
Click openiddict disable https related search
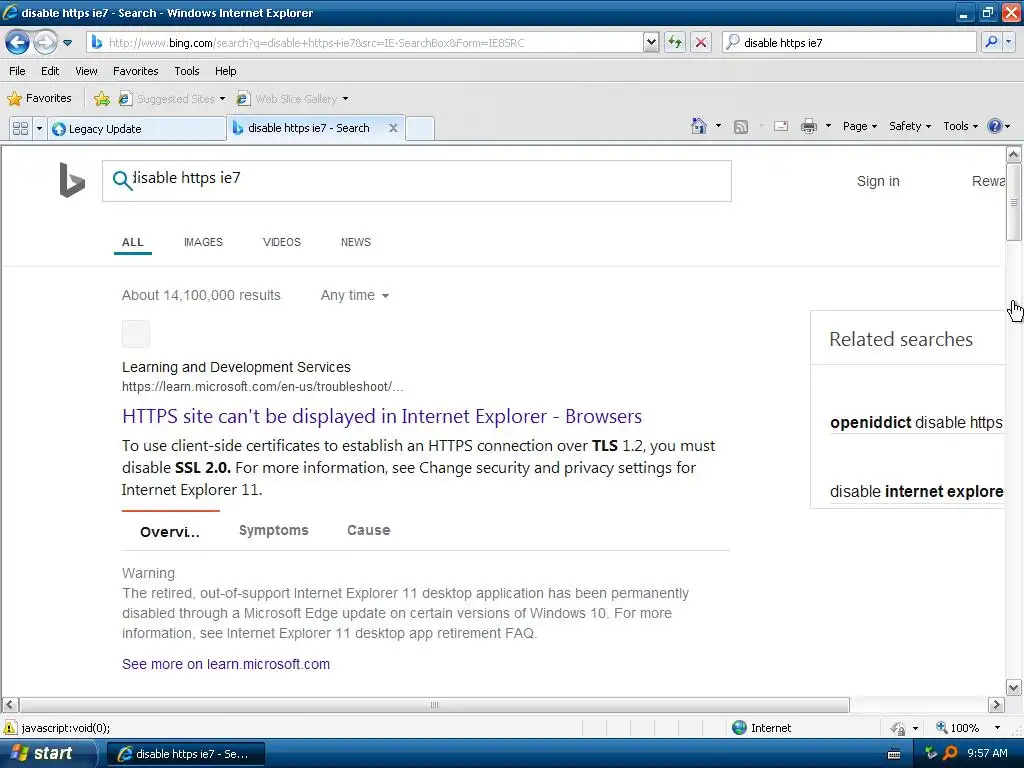coord(916,423)
